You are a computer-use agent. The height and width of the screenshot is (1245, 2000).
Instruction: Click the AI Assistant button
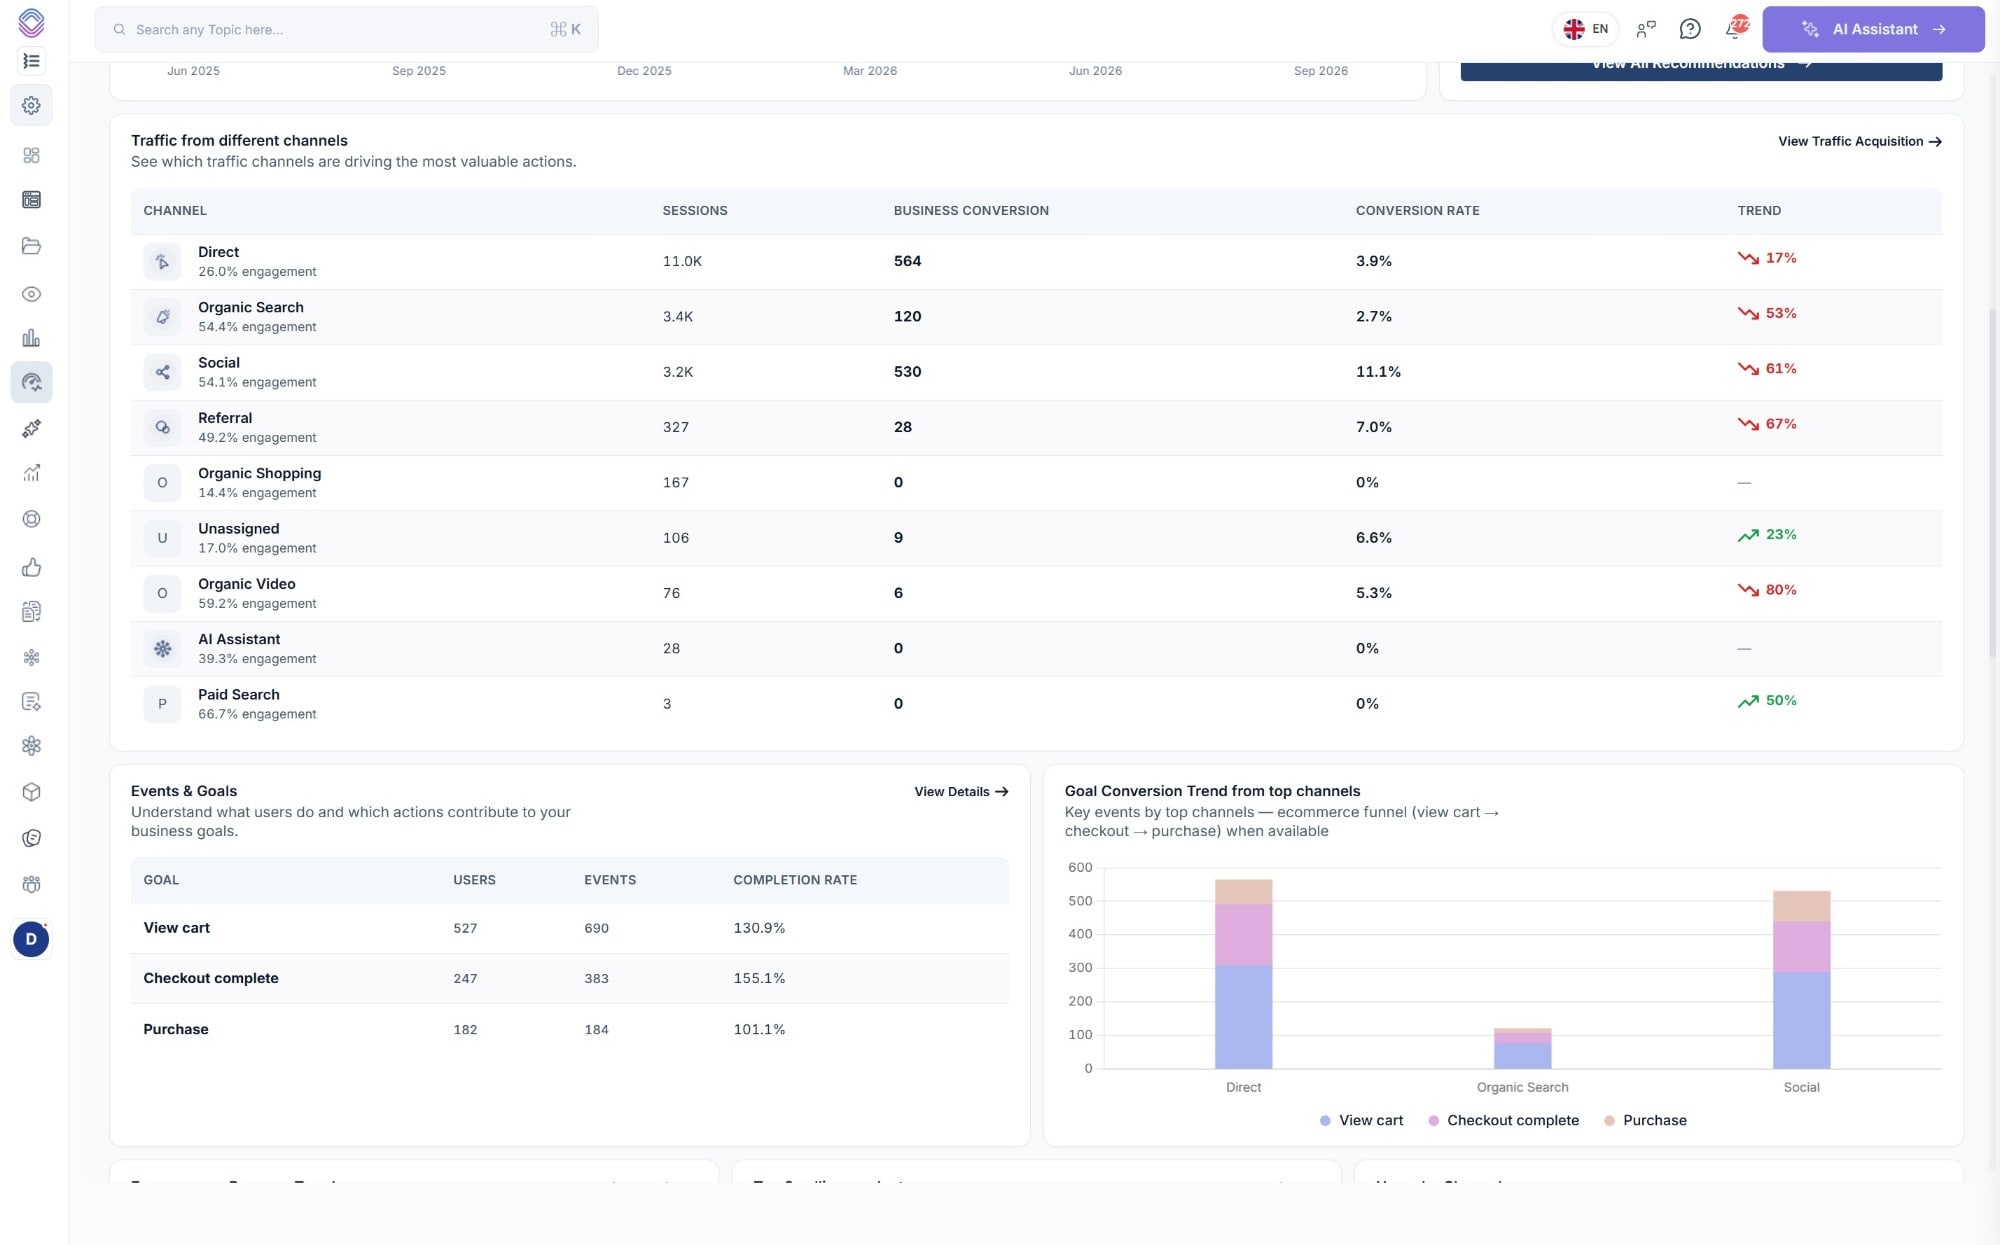[x=1873, y=29]
